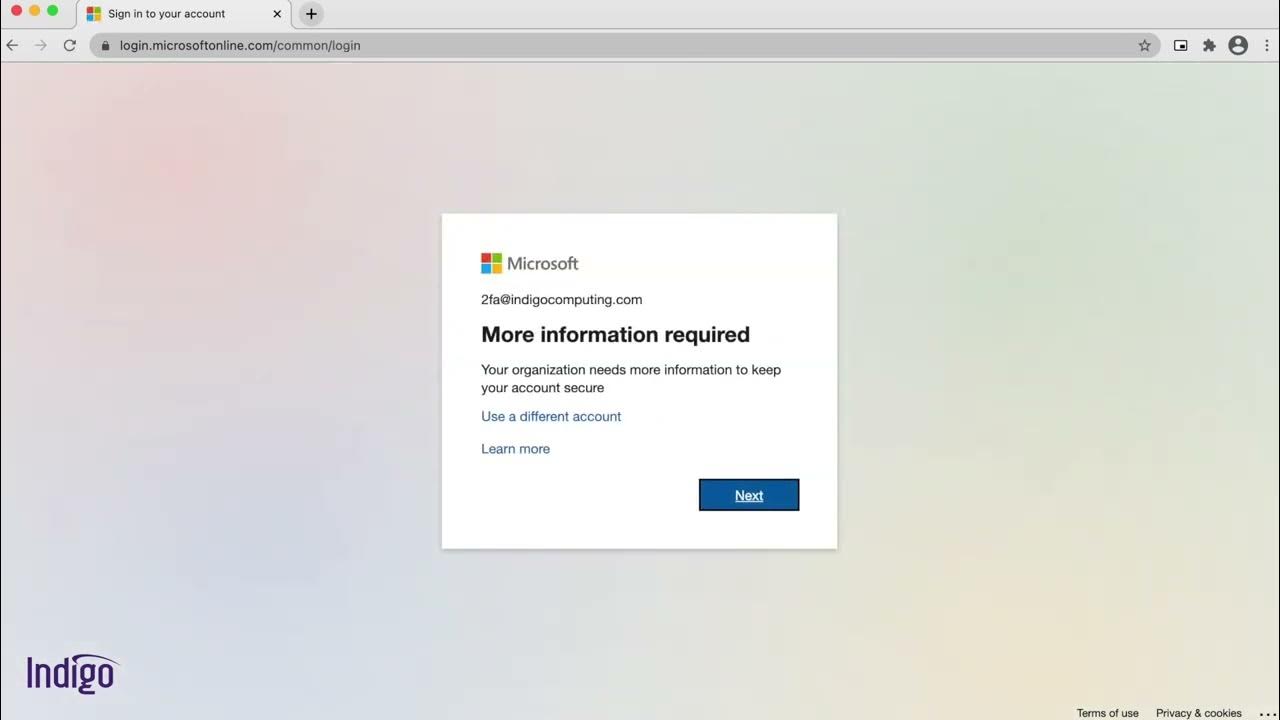Screen dimensions: 1280x720
Task: Click the red close window button
Action: coord(16,11)
